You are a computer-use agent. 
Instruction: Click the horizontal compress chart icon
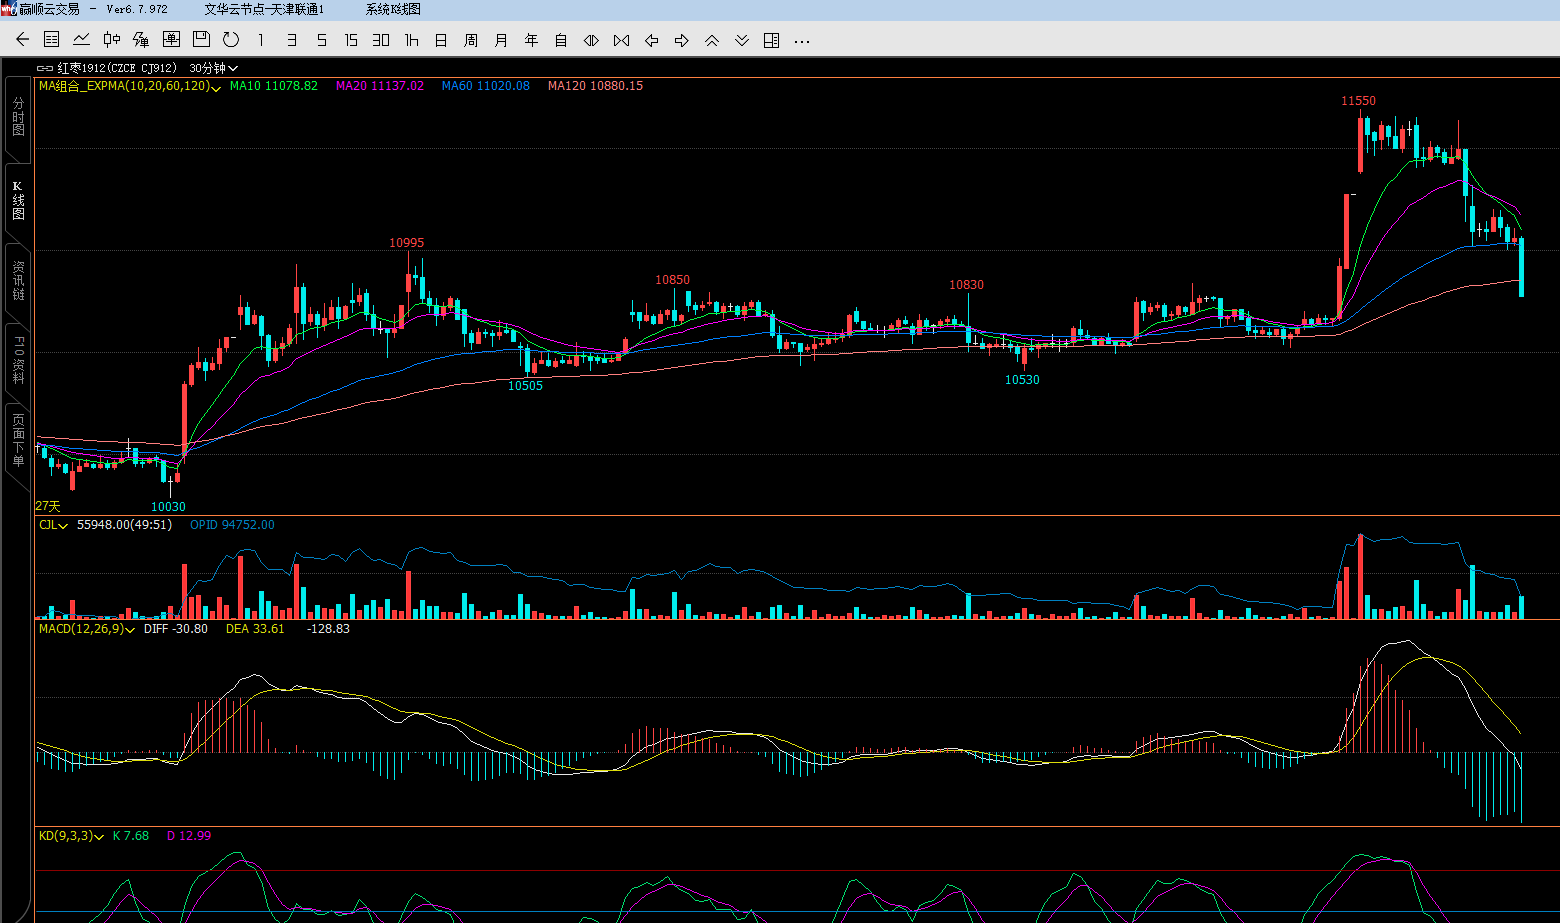click(x=621, y=40)
